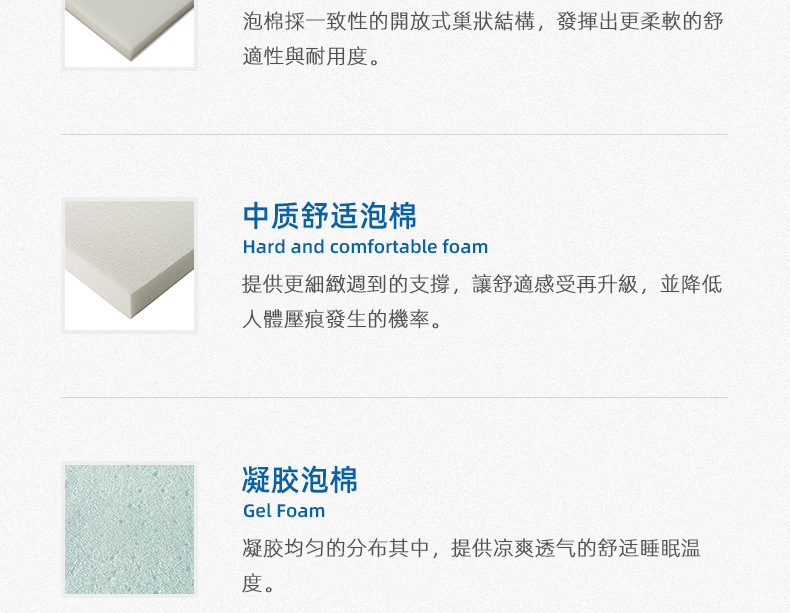This screenshot has width=790, height=613.
Task: Click the paragraph starting 提供更細緻週到的支撐
Action: coord(482,302)
